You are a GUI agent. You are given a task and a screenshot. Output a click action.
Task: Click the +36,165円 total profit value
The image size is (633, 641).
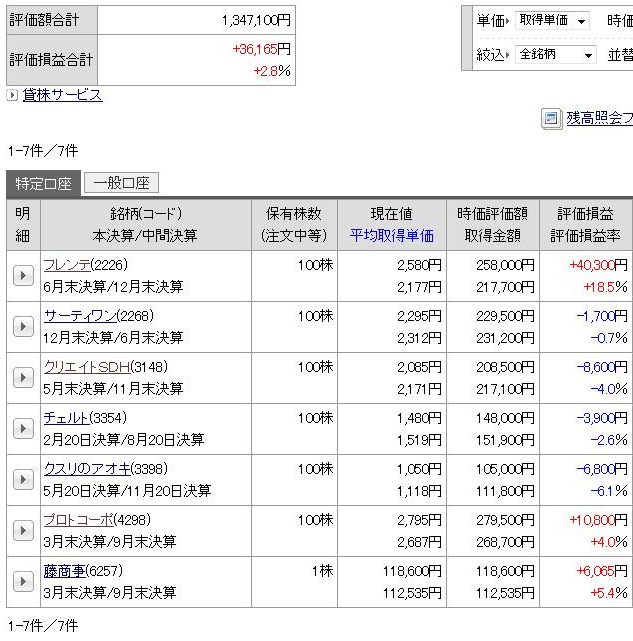(262, 49)
